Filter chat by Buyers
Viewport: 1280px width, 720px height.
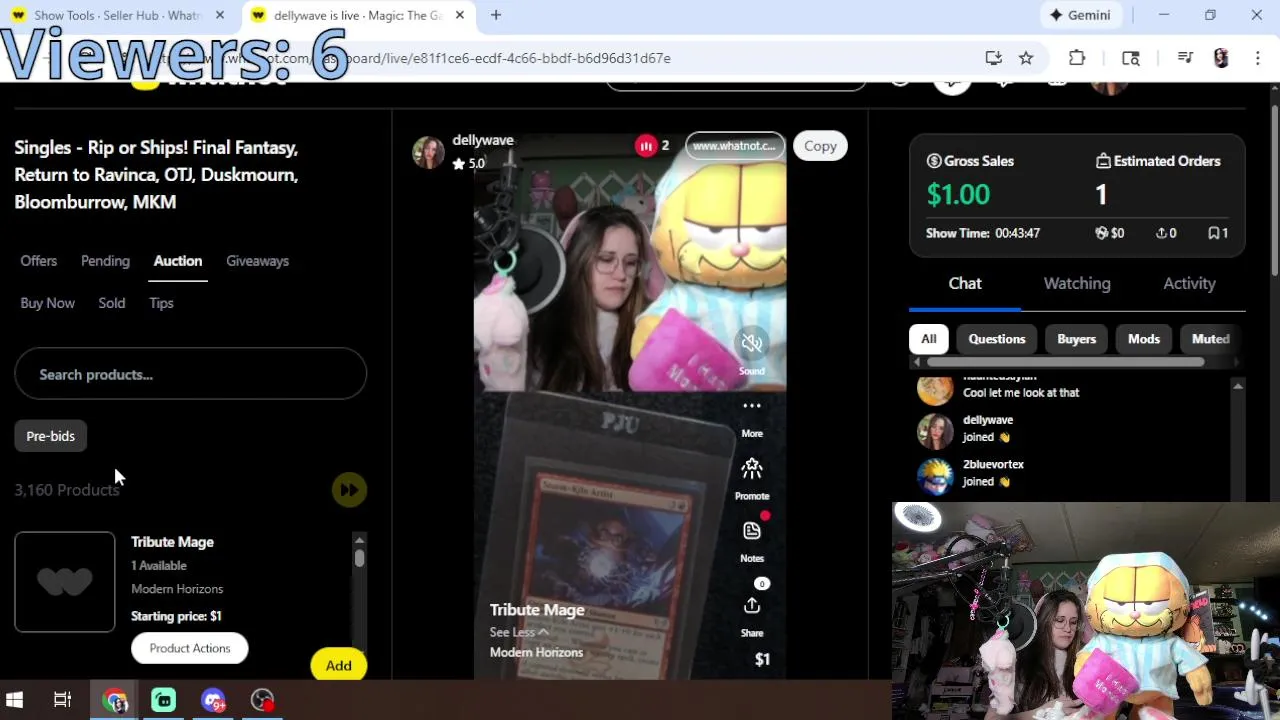(1077, 339)
